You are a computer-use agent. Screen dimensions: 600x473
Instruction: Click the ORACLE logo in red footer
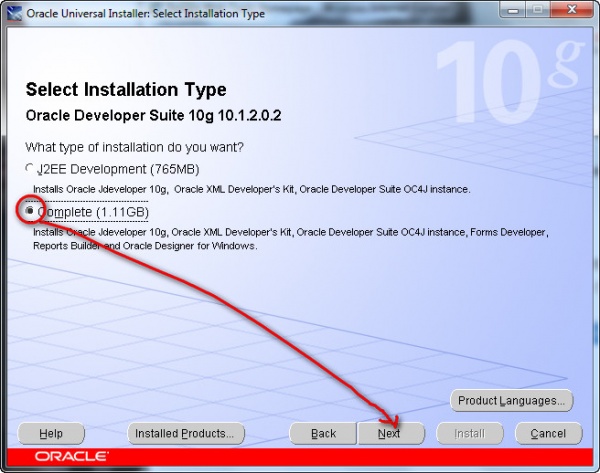(72, 456)
